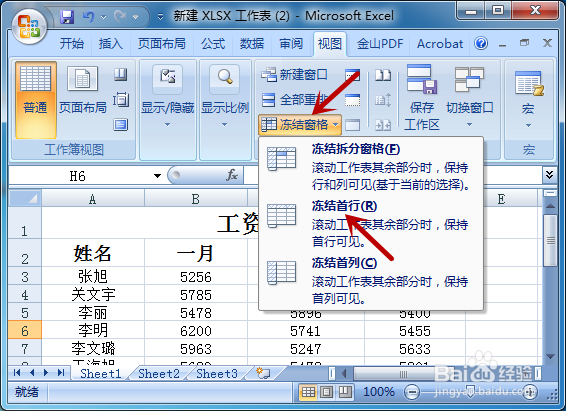This screenshot has width=566, height=411.
Task: Open New Window command
Action: (295, 75)
